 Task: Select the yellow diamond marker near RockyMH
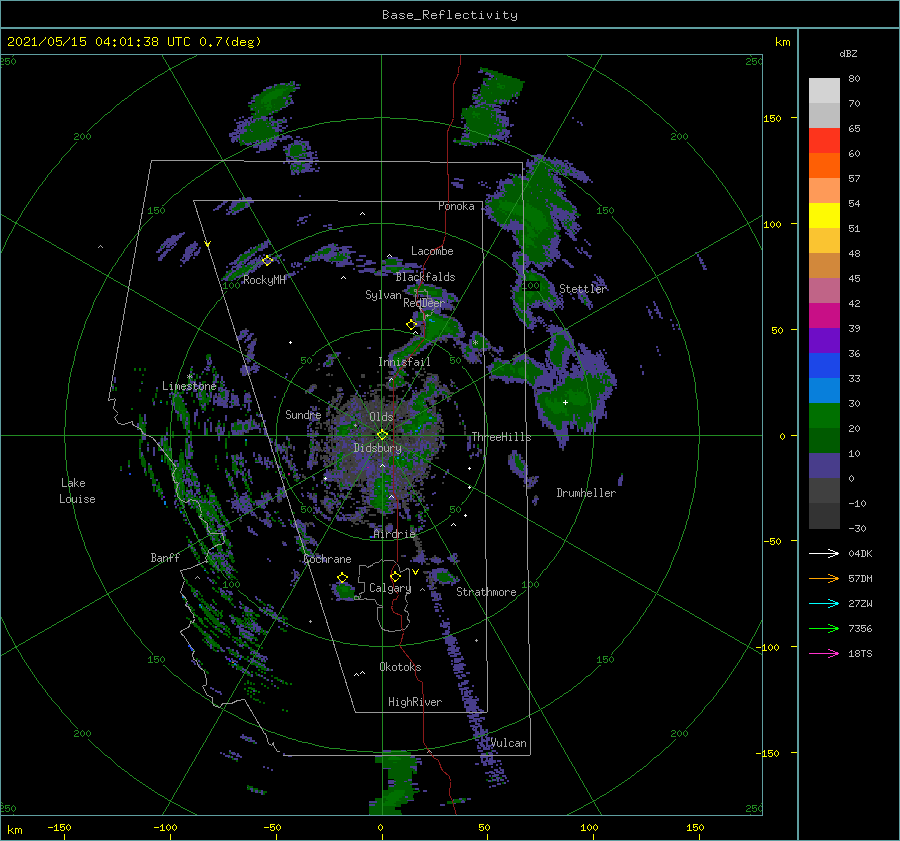click(x=267, y=261)
